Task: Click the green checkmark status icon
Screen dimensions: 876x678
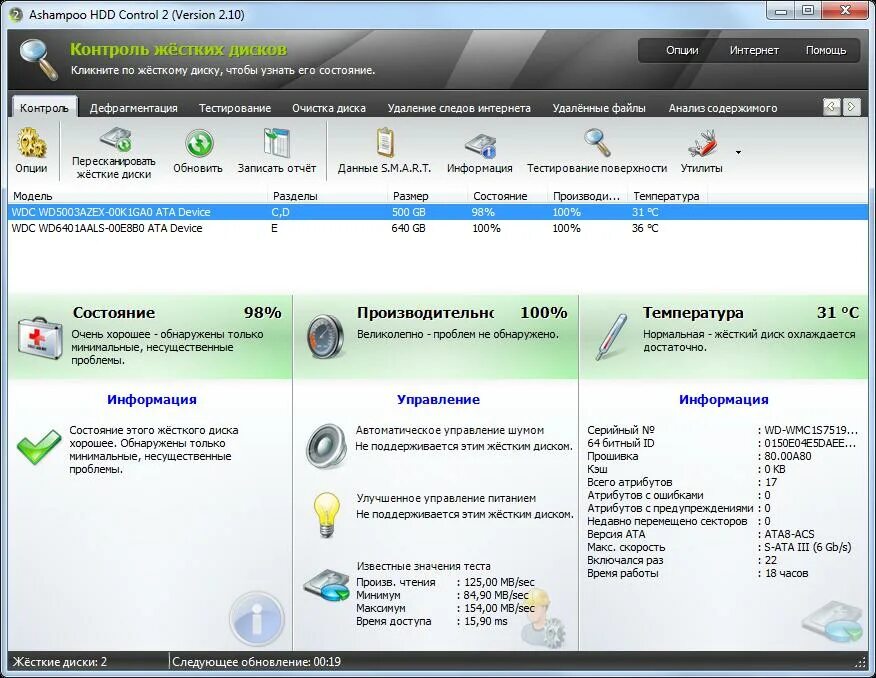Action: [39, 446]
